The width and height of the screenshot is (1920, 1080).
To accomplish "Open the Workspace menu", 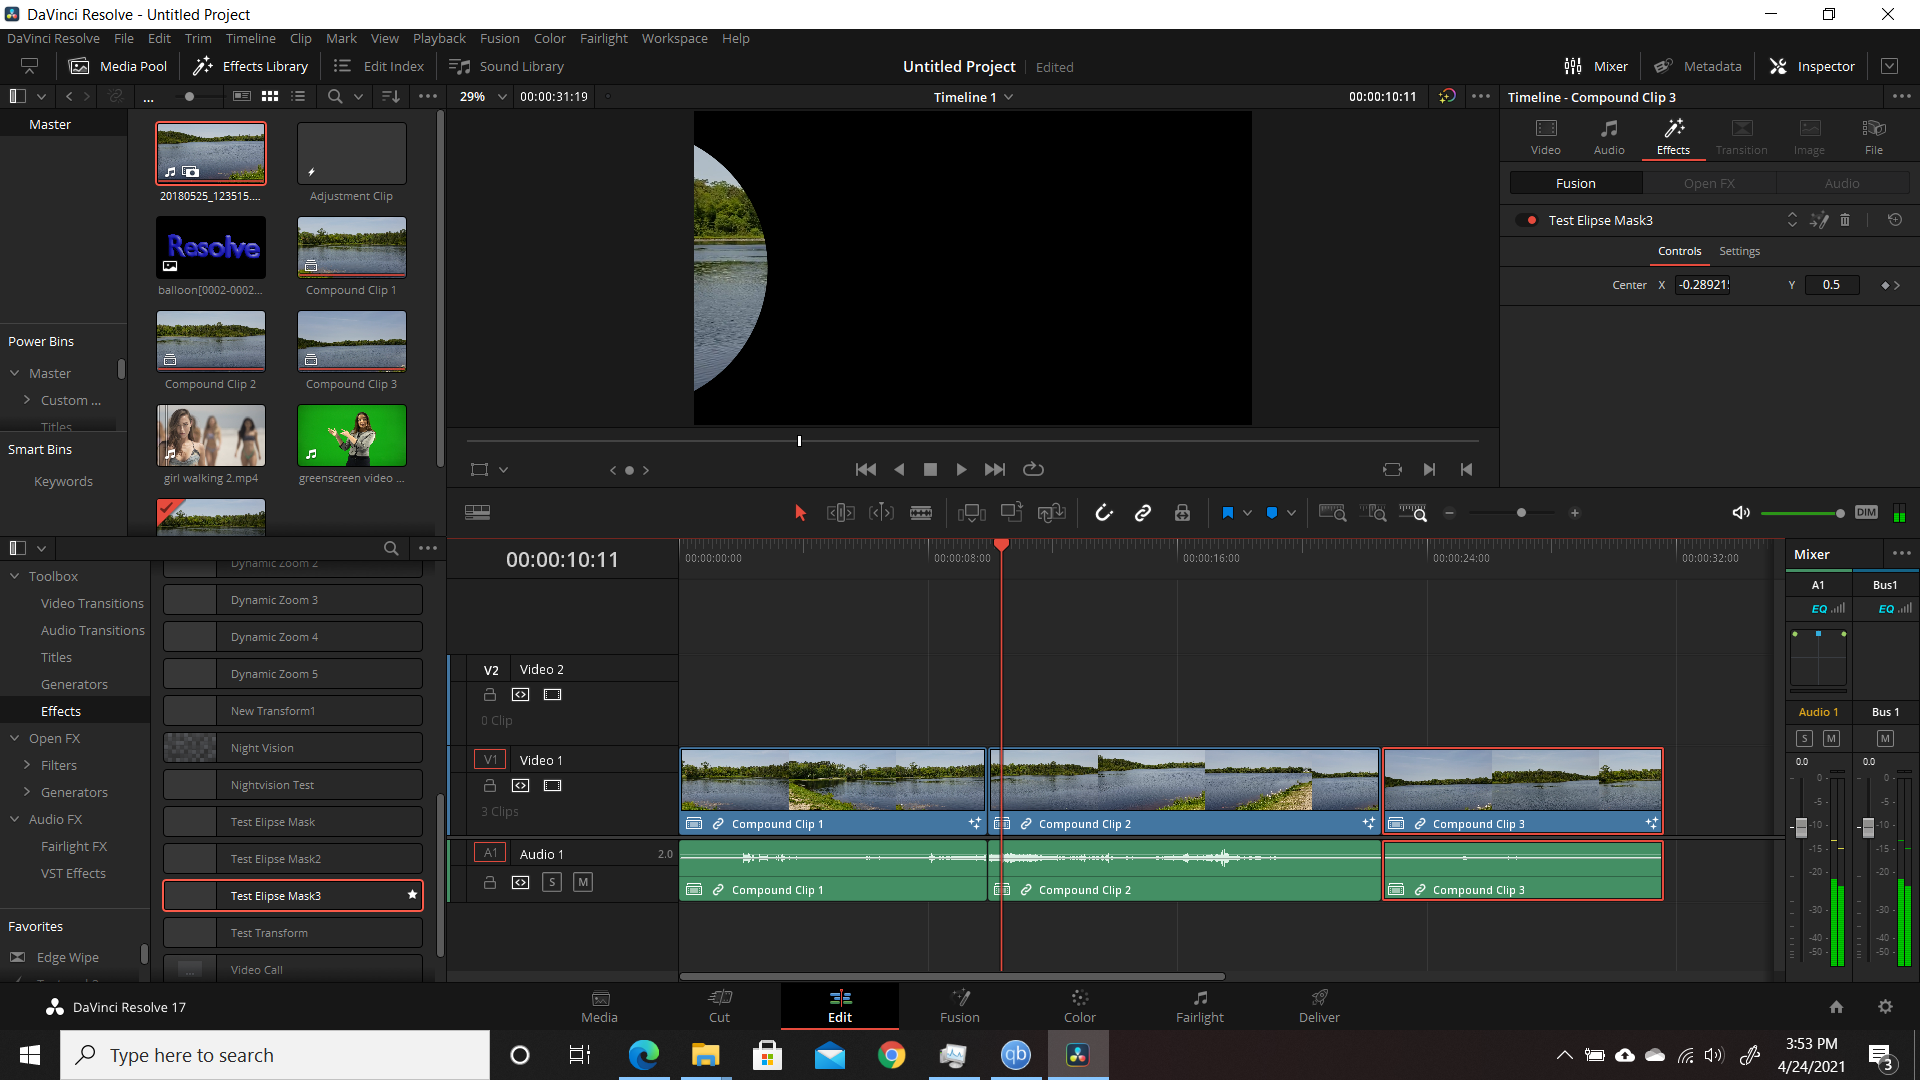I will [674, 38].
